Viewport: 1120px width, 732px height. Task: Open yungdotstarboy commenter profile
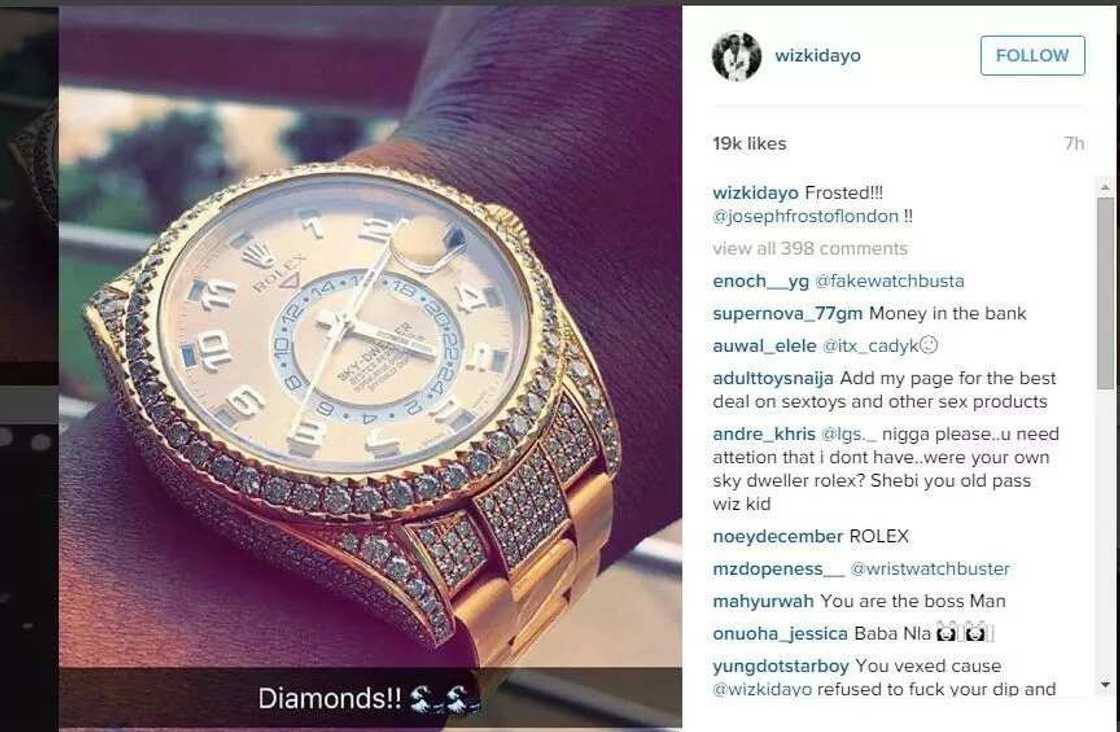point(781,666)
